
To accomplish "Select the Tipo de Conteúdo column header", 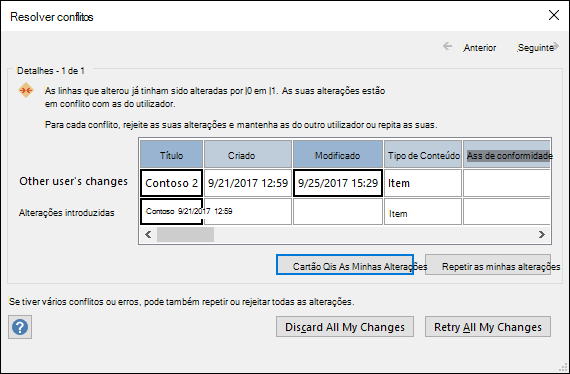I will [423, 154].
